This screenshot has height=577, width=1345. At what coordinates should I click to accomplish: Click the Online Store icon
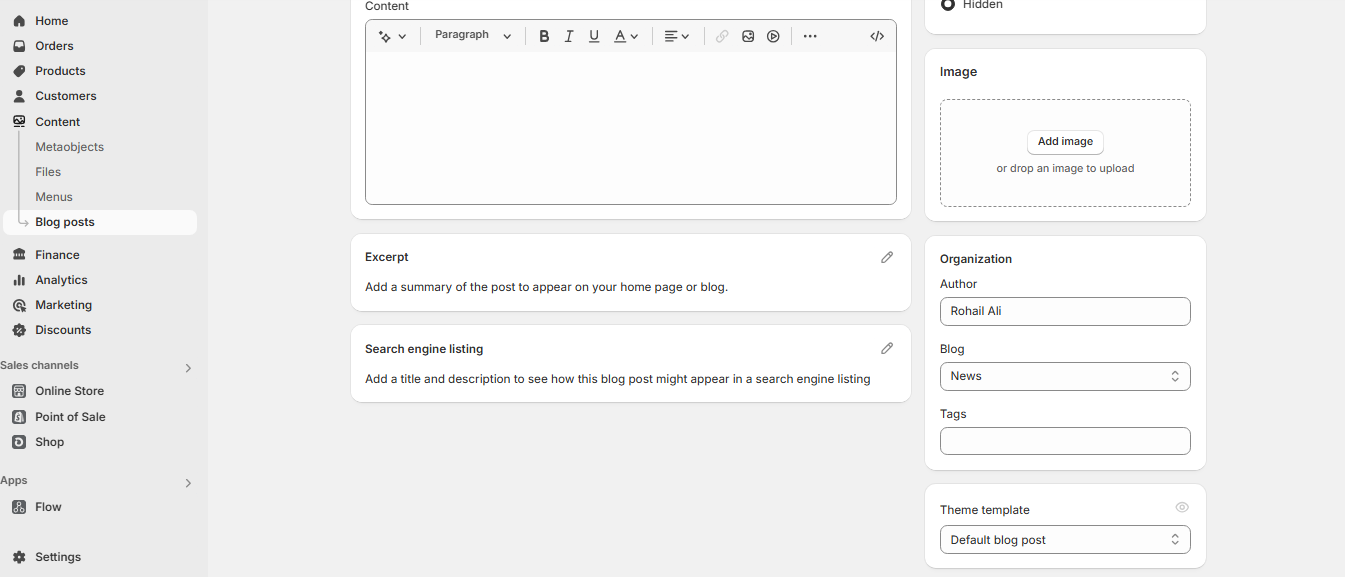point(19,391)
